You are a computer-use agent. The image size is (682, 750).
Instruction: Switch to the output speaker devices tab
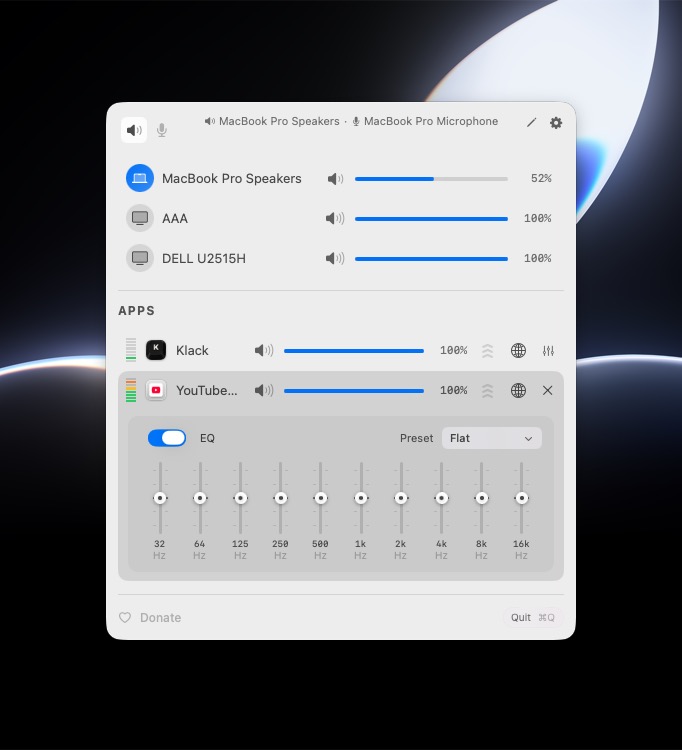pyautogui.click(x=134, y=130)
